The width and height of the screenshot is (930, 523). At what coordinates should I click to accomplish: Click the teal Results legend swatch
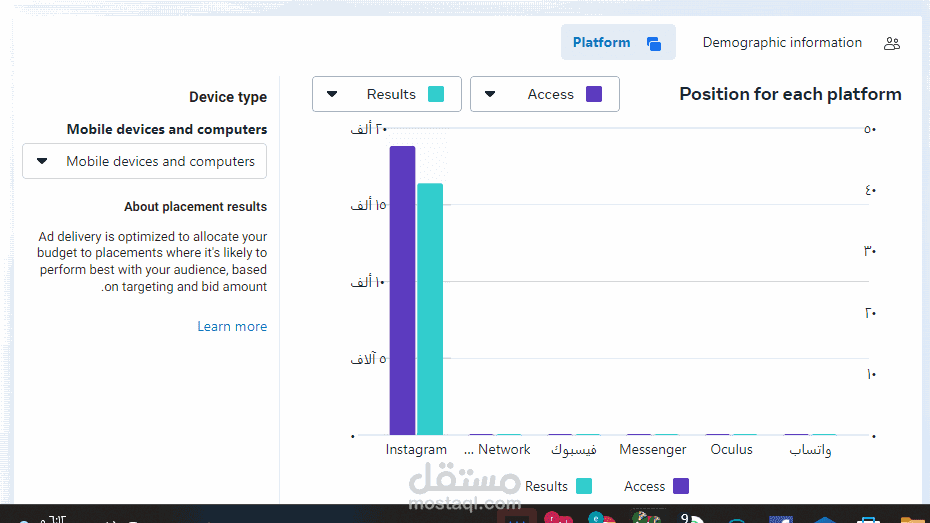pos(584,486)
